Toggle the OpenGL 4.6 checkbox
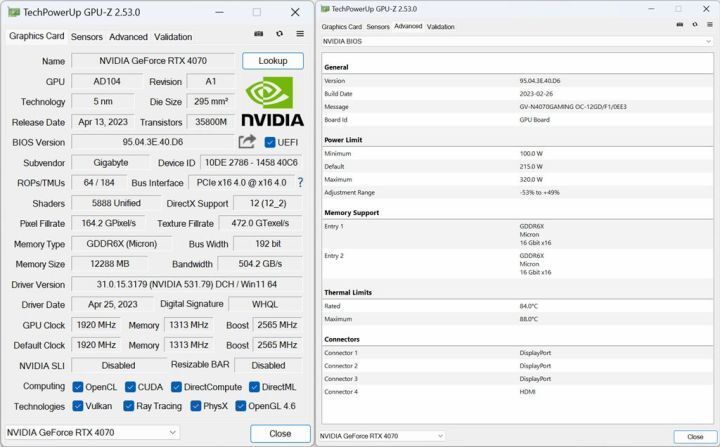Screen dimensions: 720x447 [x=241, y=406]
